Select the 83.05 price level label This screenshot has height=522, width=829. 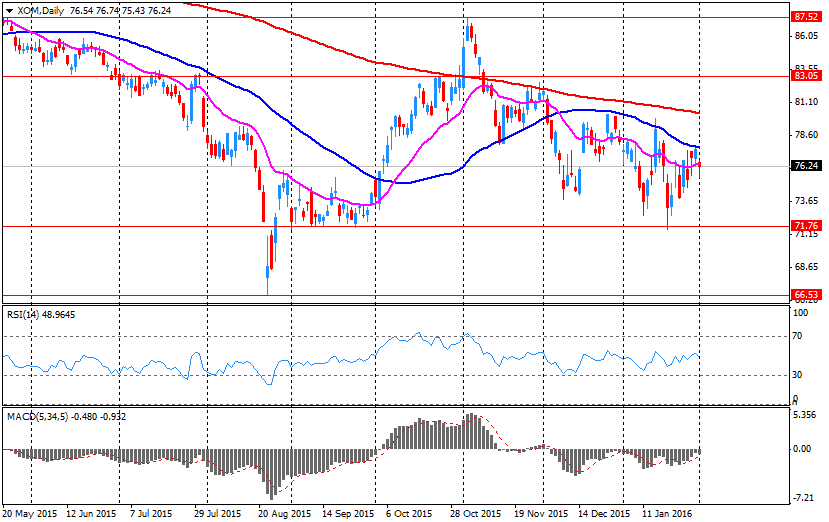[806, 76]
